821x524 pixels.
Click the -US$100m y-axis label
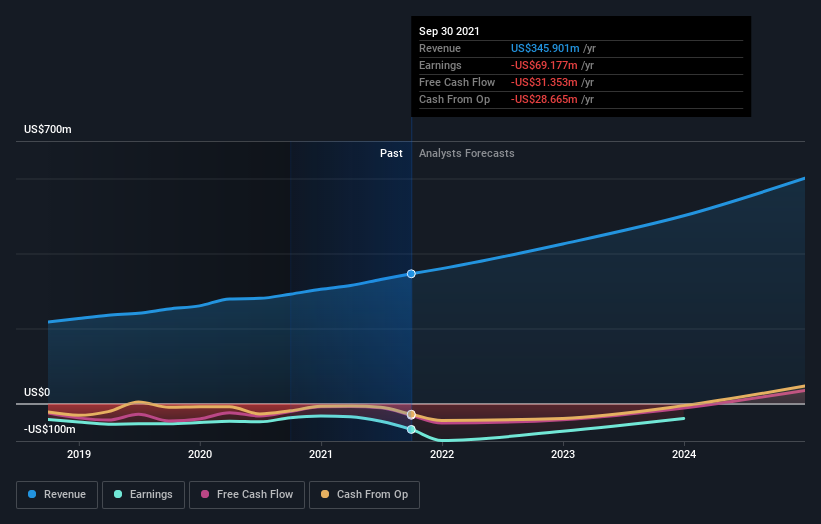point(50,429)
